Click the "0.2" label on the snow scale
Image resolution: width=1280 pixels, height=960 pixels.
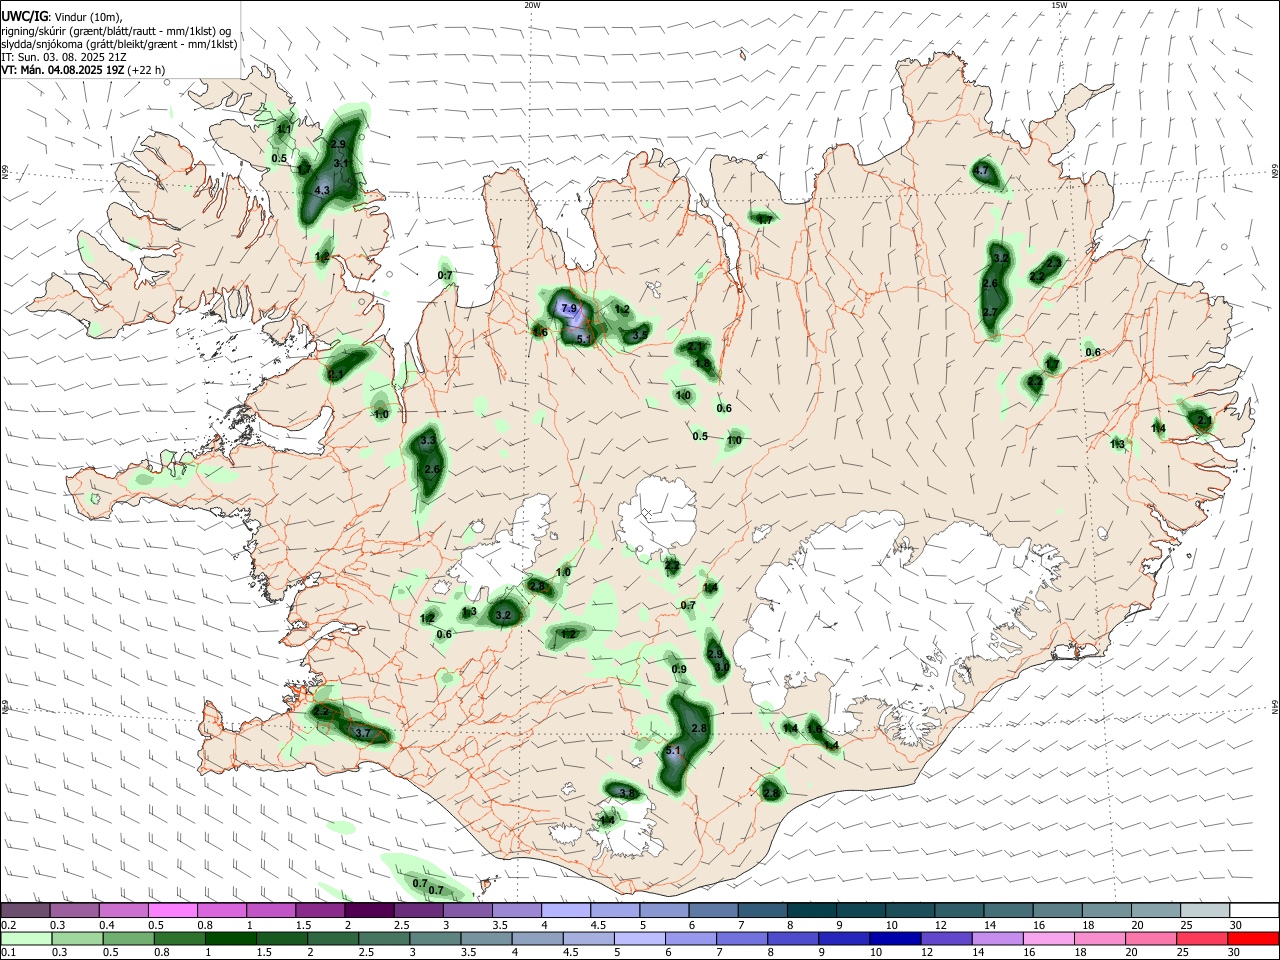[x=8, y=925]
